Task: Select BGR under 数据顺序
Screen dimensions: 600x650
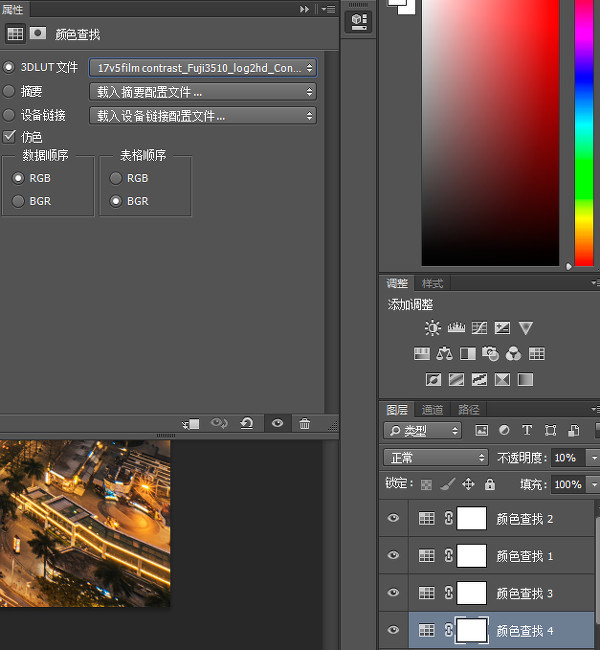Action: 18,201
